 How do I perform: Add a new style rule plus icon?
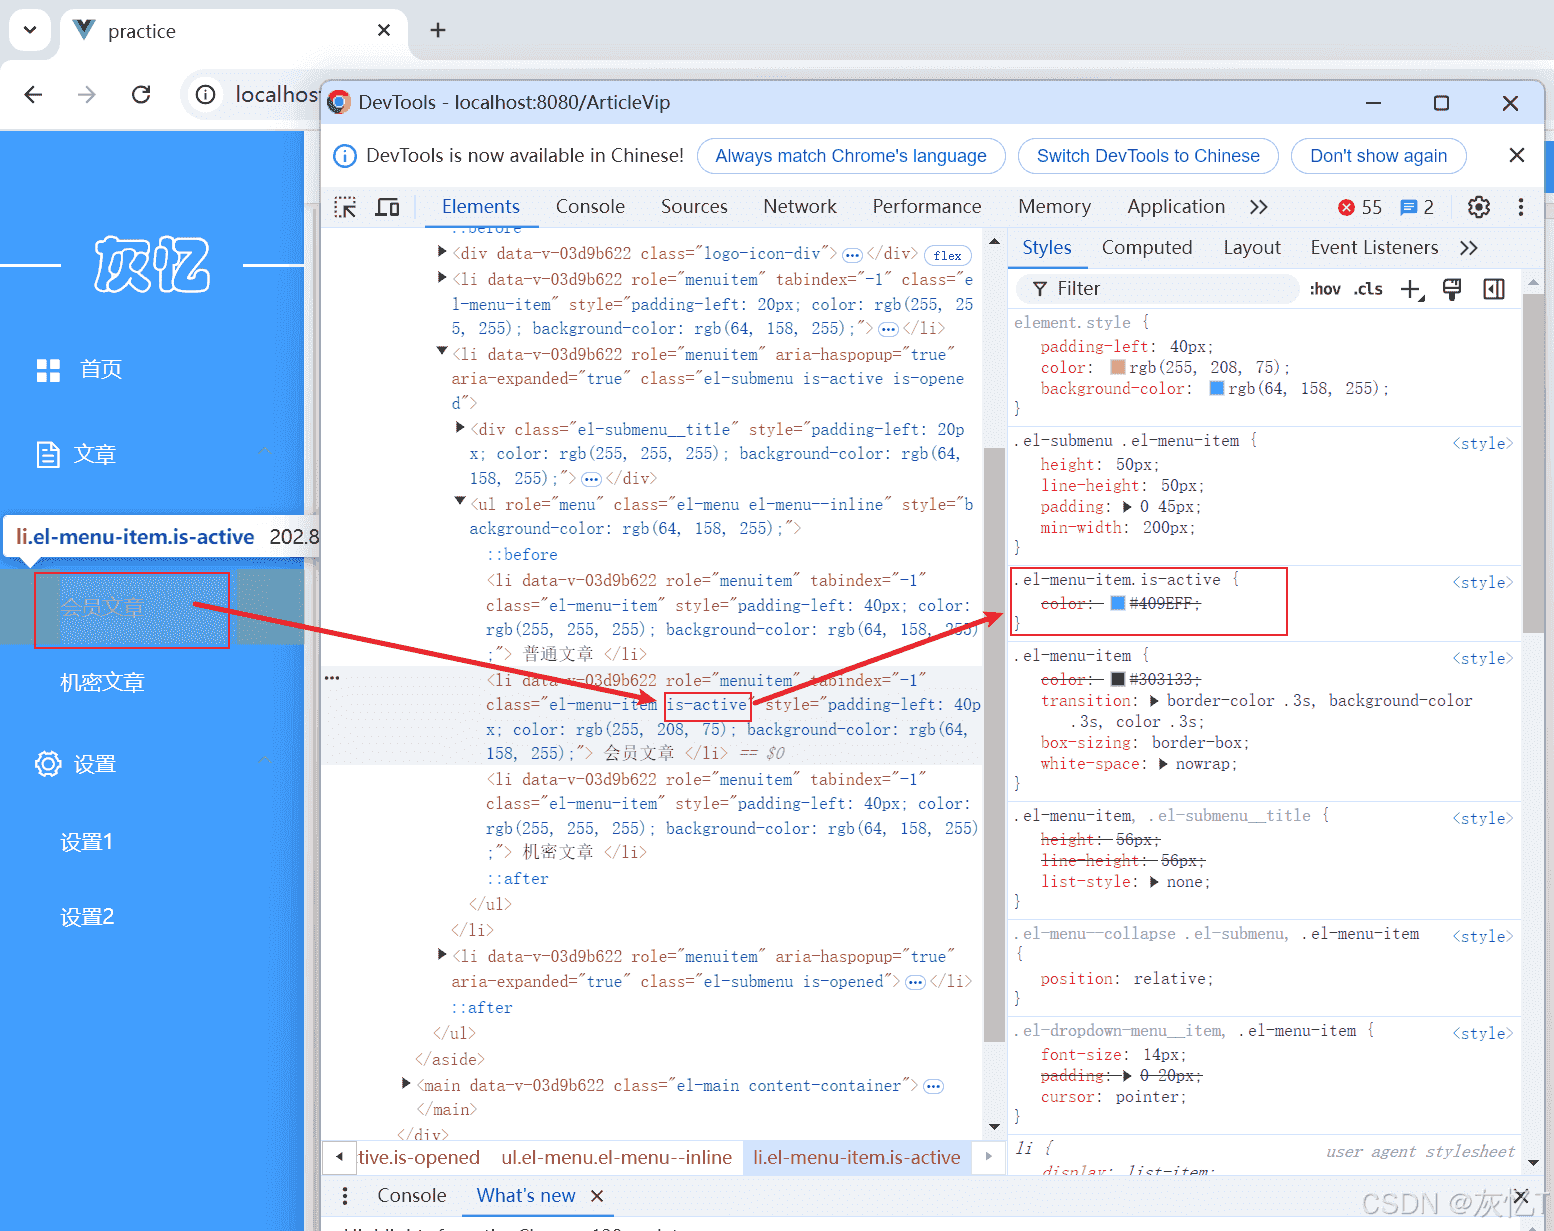(x=1411, y=289)
